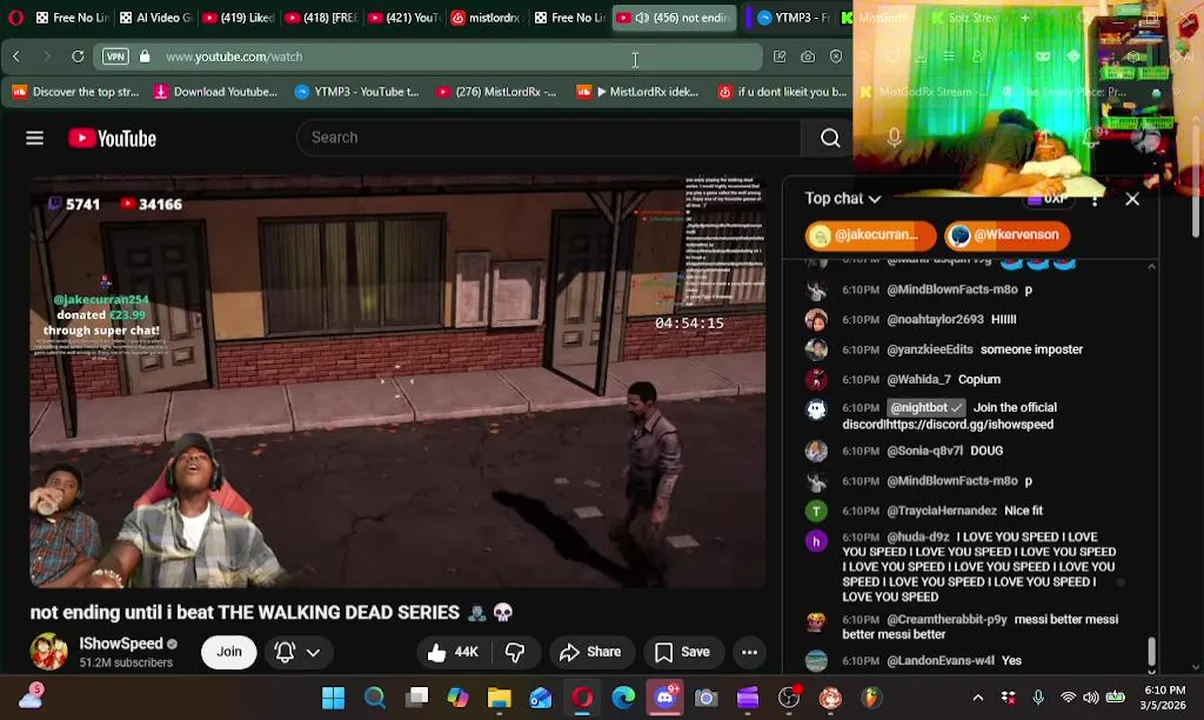Mute audio on the (456) not ending tab

click(x=642, y=18)
